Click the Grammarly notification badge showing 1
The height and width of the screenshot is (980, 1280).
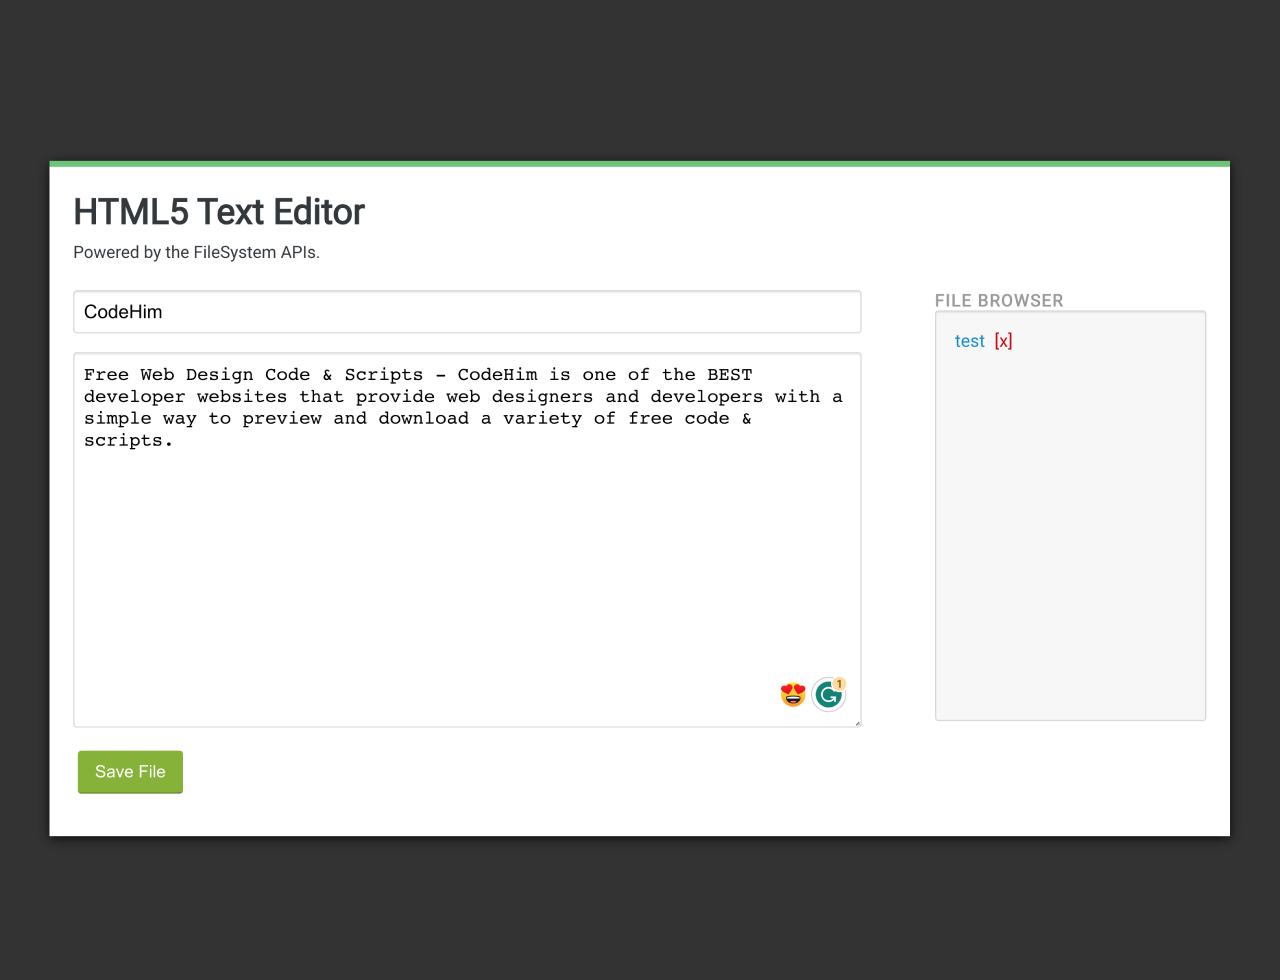coord(839,684)
